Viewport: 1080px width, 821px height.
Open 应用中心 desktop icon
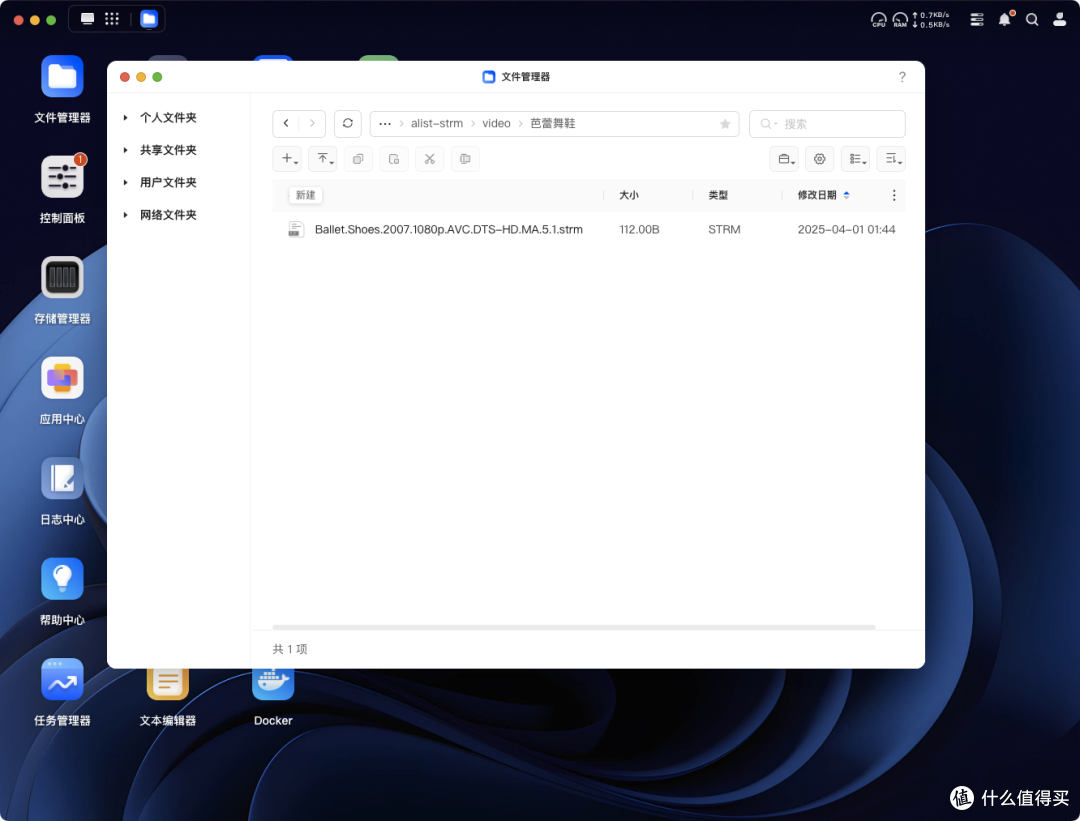[x=62, y=378]
